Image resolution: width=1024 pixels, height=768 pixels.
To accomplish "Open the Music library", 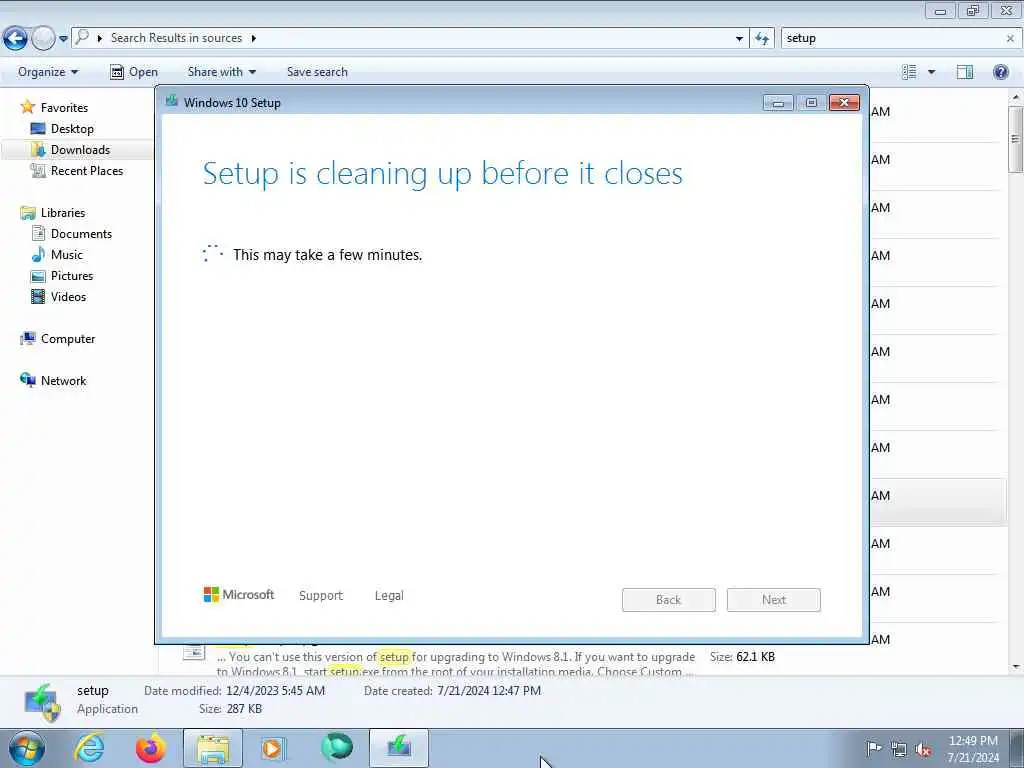I will tap(67, 255).
